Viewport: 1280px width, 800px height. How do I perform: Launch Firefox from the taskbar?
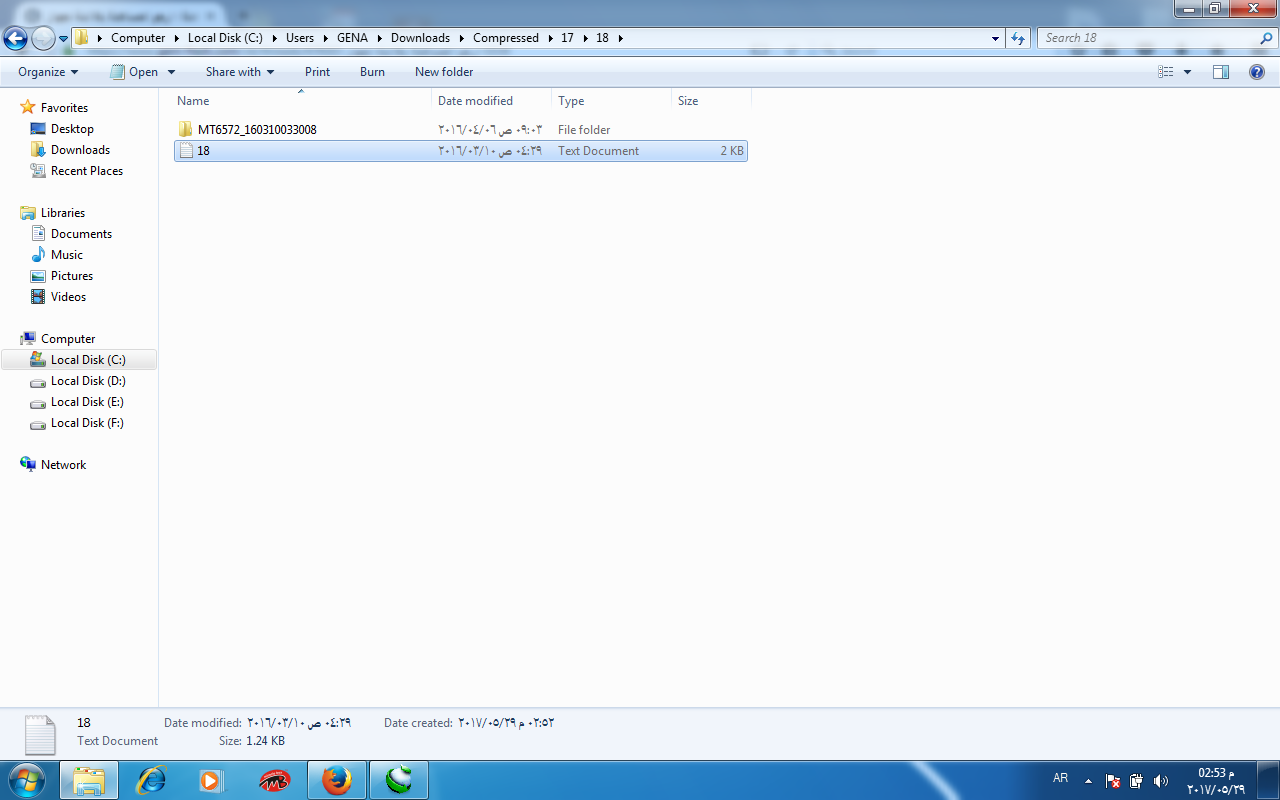pos(337,780)
